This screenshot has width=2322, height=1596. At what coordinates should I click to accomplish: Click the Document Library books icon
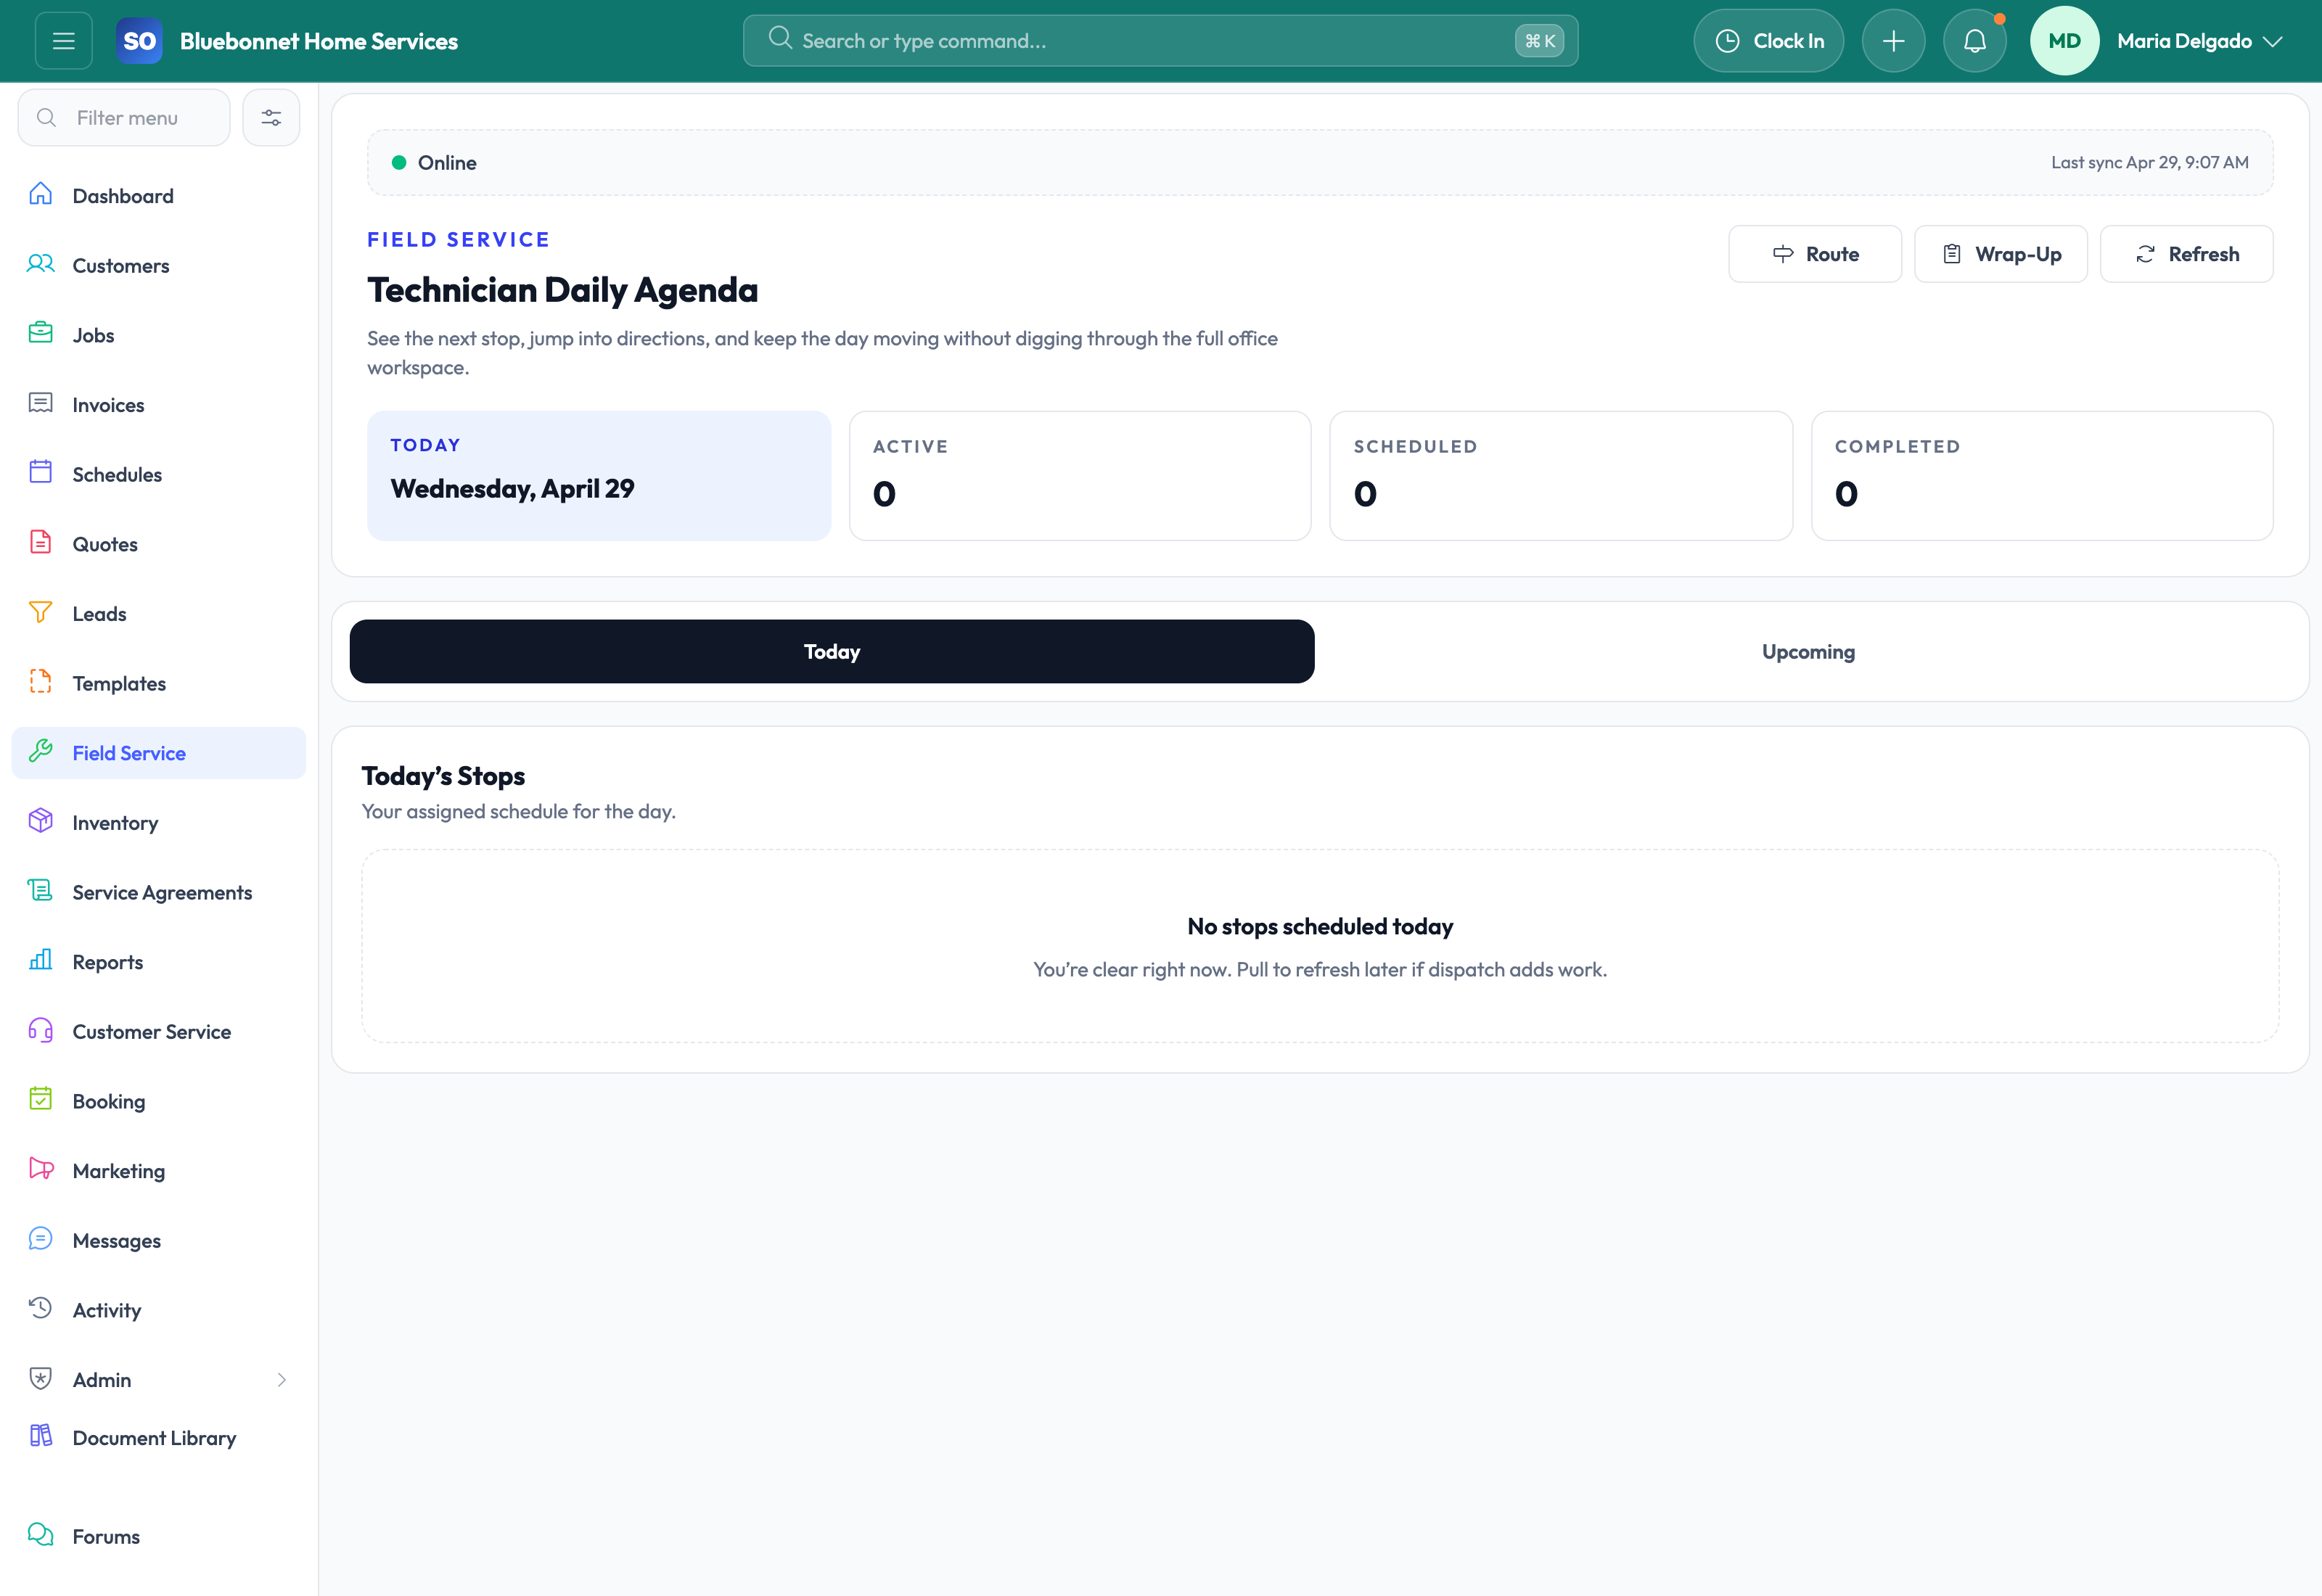coord(41,1436)
